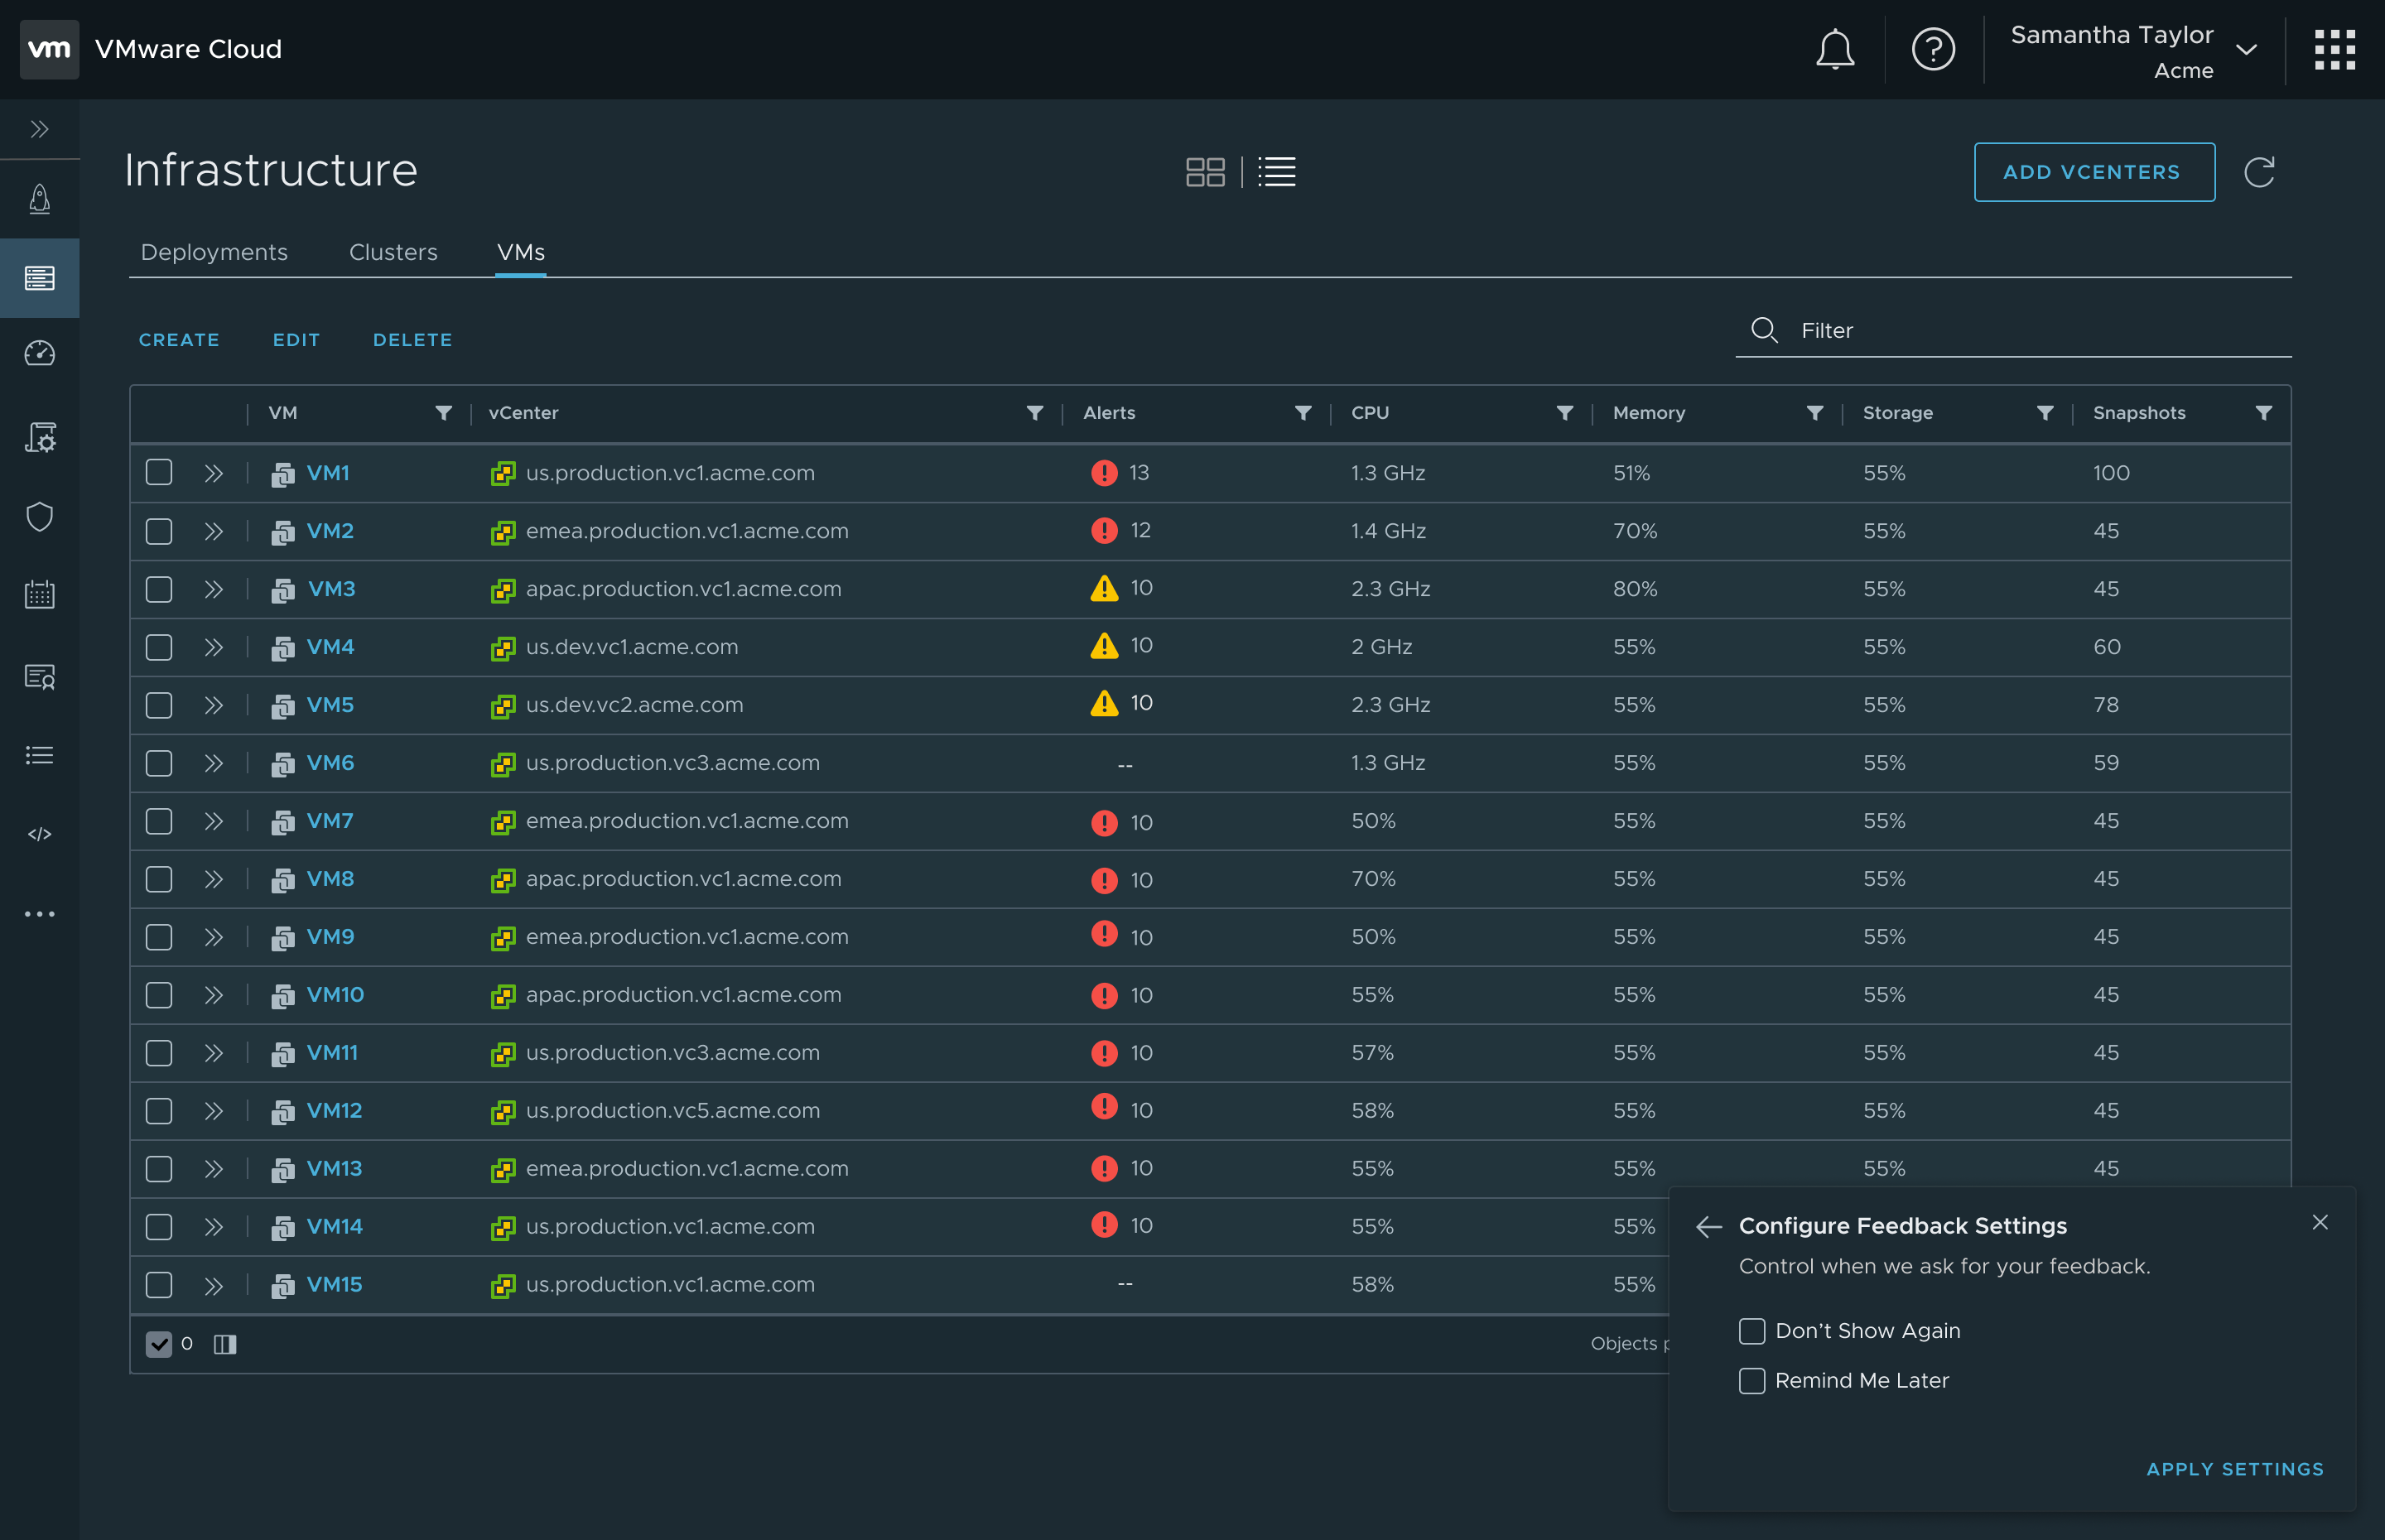Select the Infrastructure sidebar icon
Viewport: 2385px width, 1540px height.
pyautogui.click(x=40, y=278)
